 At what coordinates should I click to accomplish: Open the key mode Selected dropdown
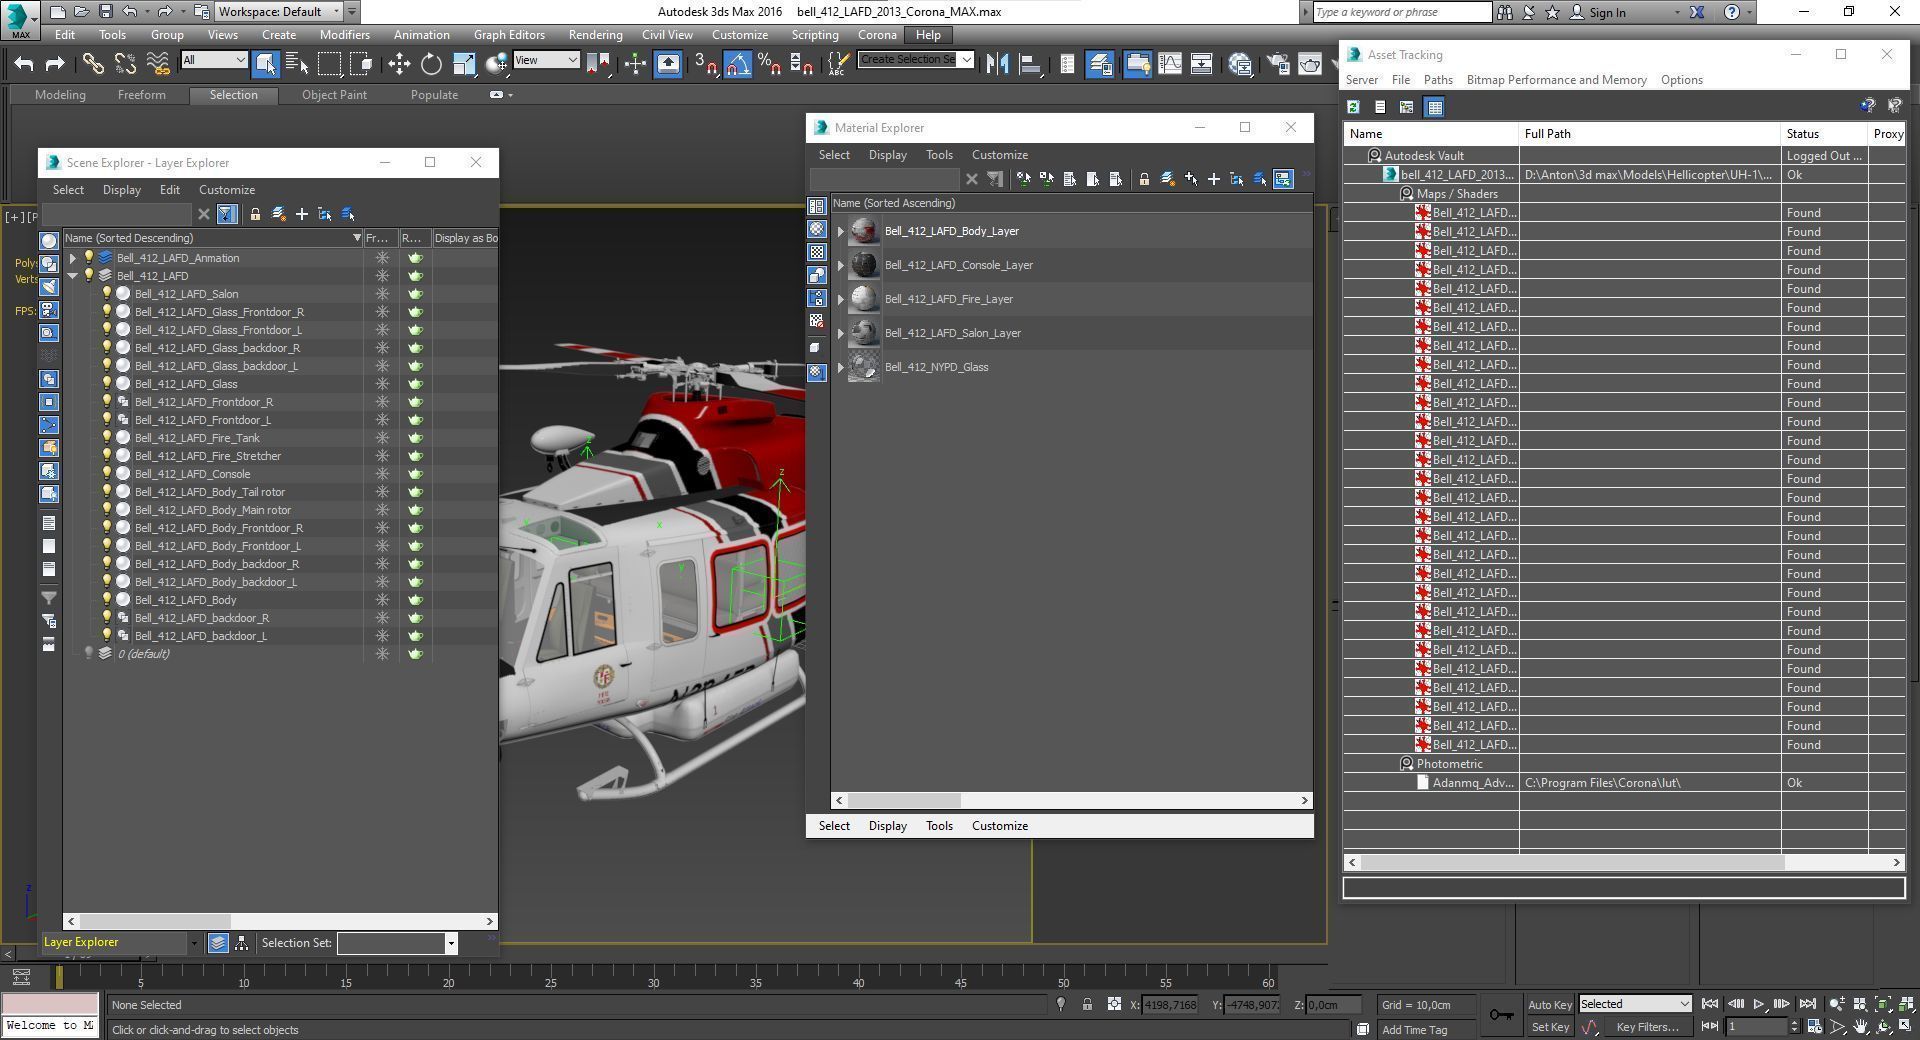tap(1634, 1004)
